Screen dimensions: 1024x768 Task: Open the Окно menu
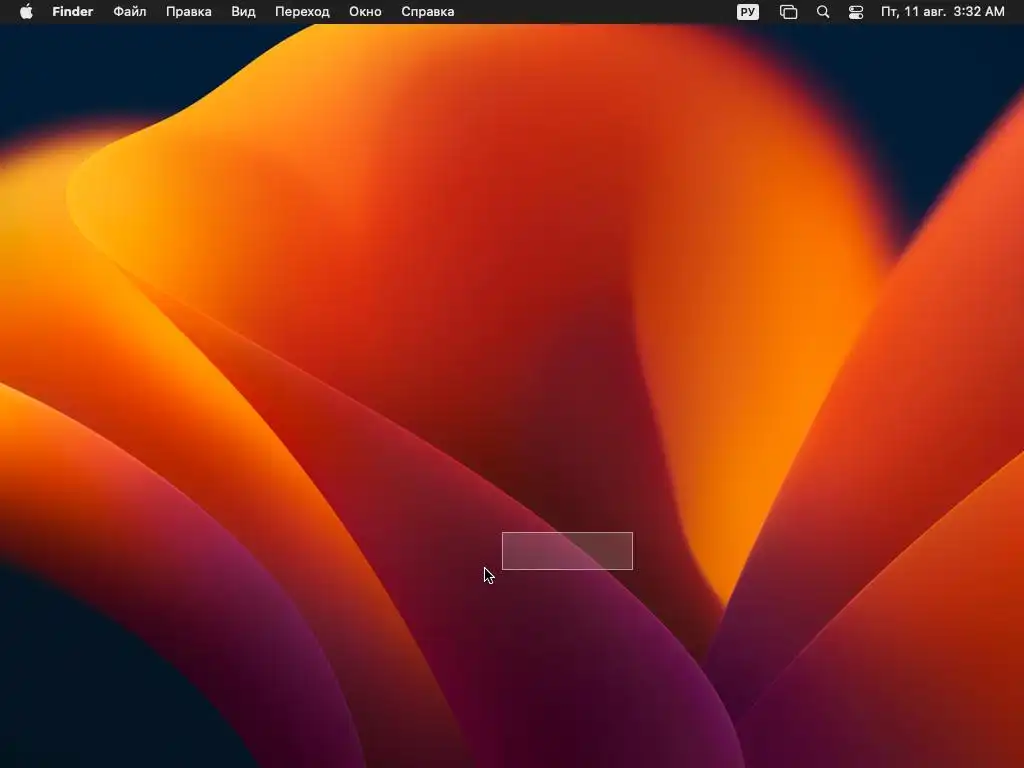[365, 12]
